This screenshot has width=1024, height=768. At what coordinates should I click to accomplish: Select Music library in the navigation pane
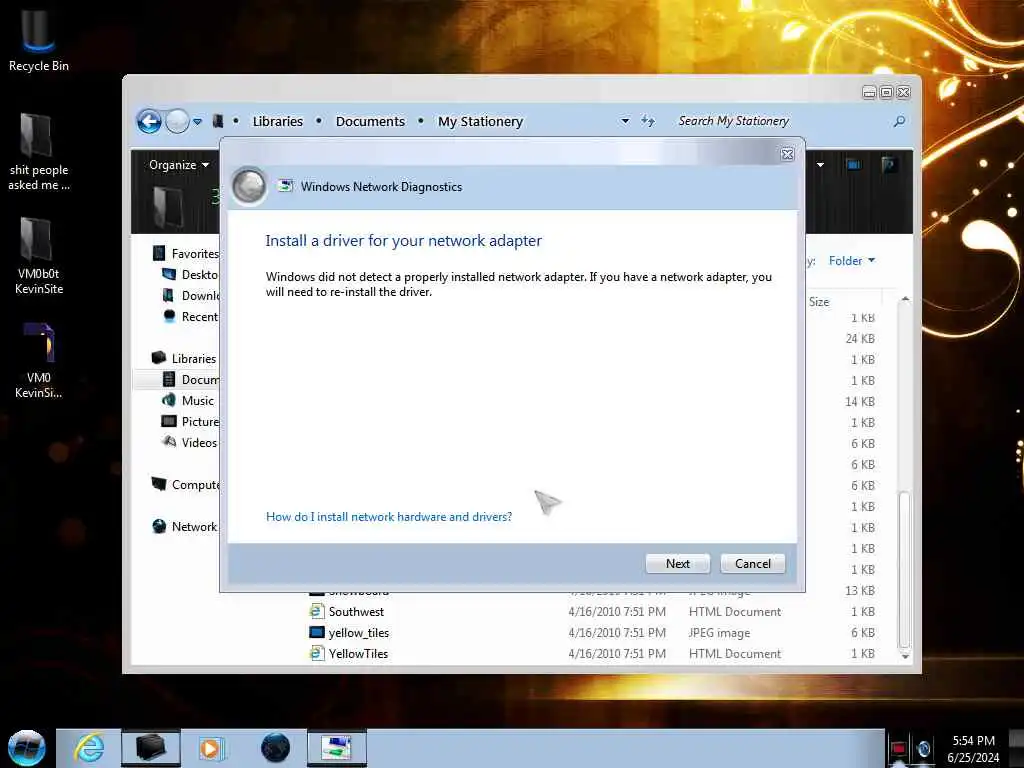[188, 400]
